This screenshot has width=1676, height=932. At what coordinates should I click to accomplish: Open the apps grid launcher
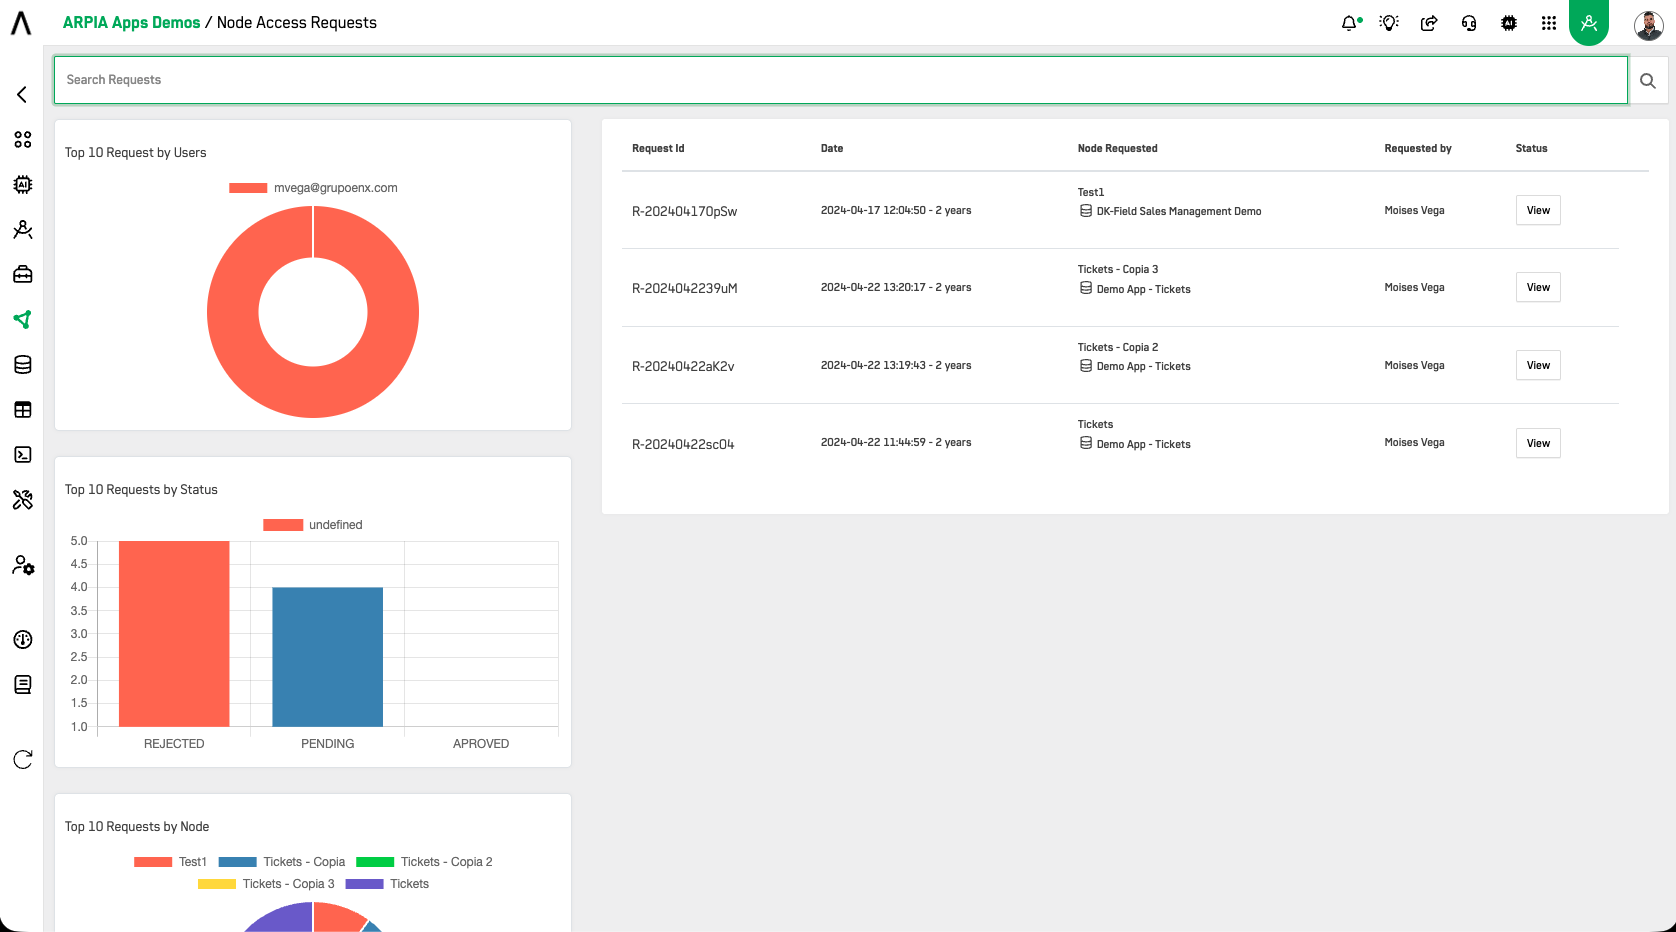[x=1549, y=23]
